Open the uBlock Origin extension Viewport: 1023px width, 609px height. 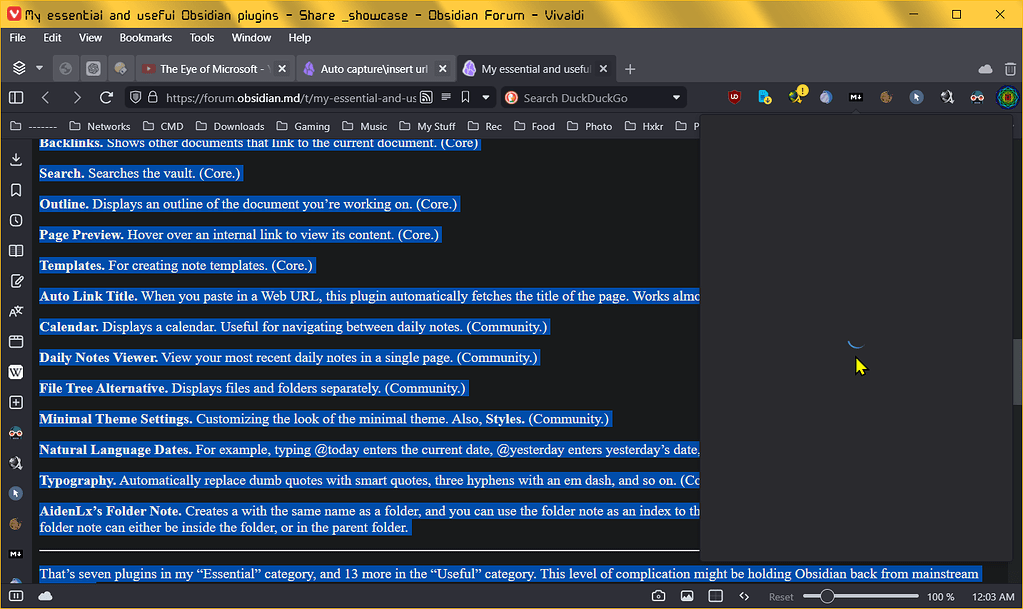[734, 97]
